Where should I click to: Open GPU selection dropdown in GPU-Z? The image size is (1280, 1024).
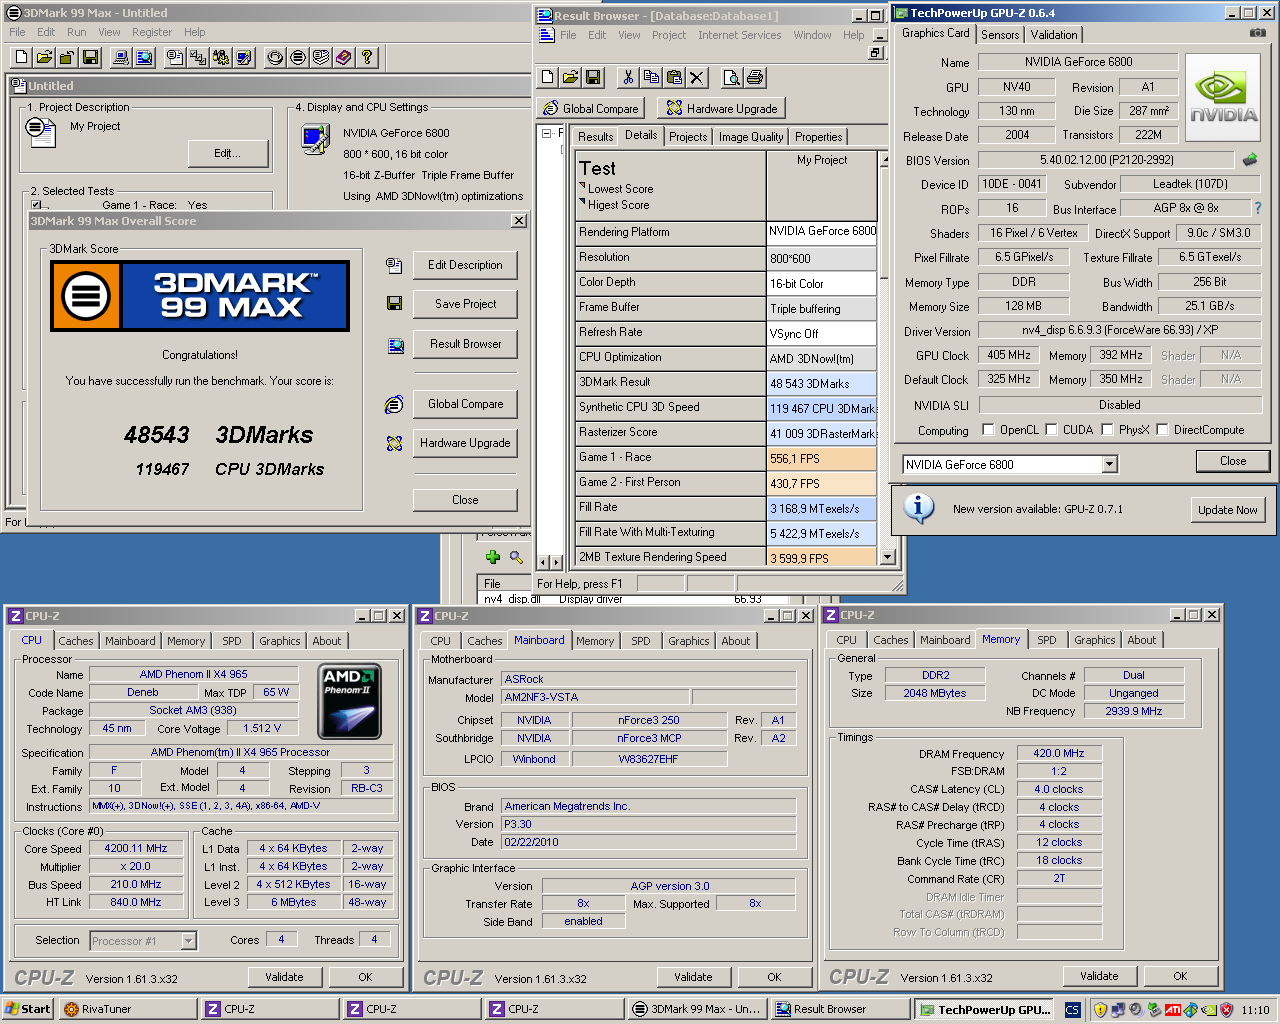pyautogui.click(x=1109, y=464)
